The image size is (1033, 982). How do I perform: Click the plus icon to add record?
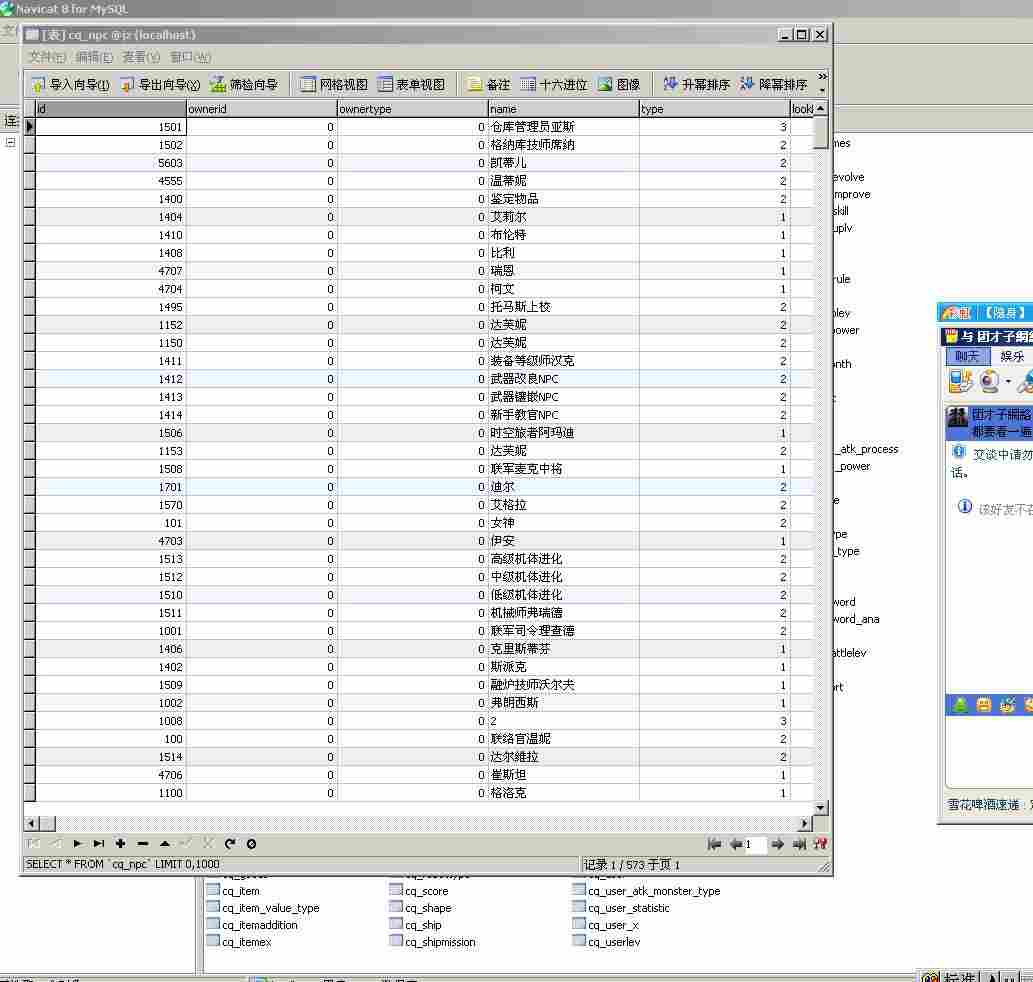(120, 844)
